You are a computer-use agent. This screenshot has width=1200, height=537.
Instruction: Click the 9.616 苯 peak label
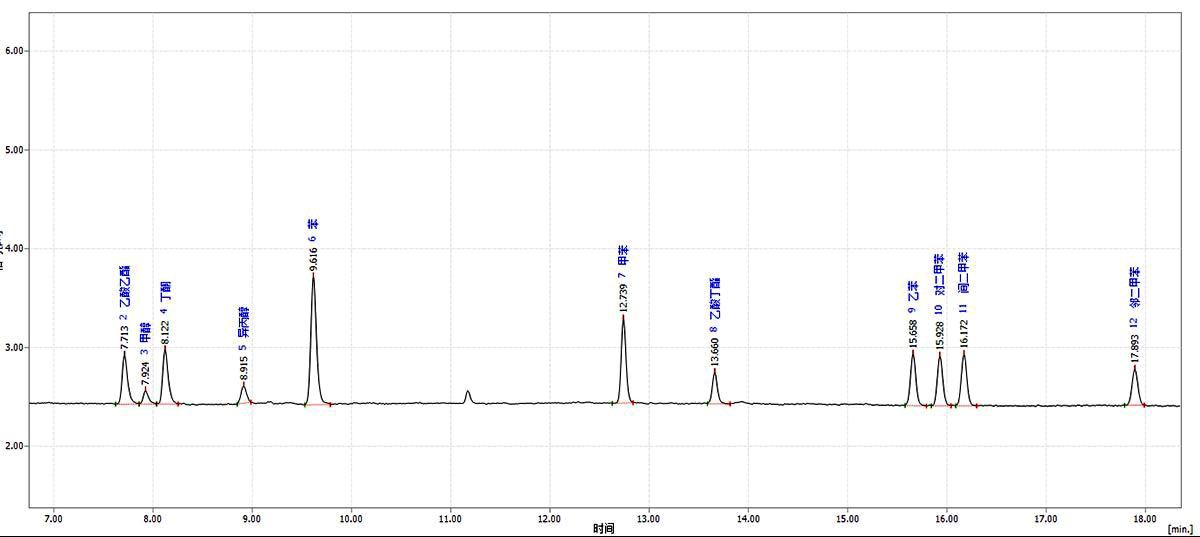[x=313, y=245]
